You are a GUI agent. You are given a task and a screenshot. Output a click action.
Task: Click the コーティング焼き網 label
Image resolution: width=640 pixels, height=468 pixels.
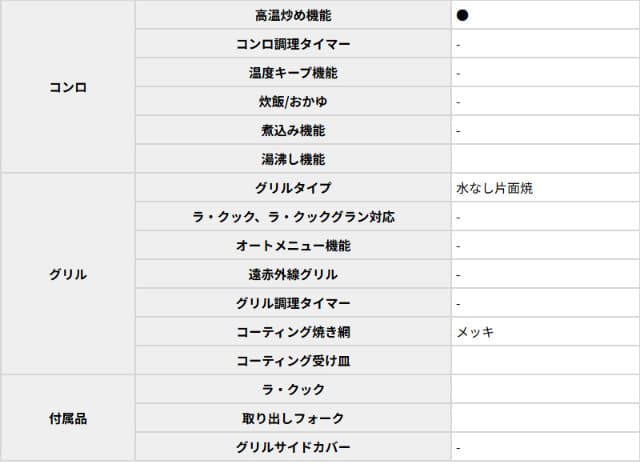293,332
